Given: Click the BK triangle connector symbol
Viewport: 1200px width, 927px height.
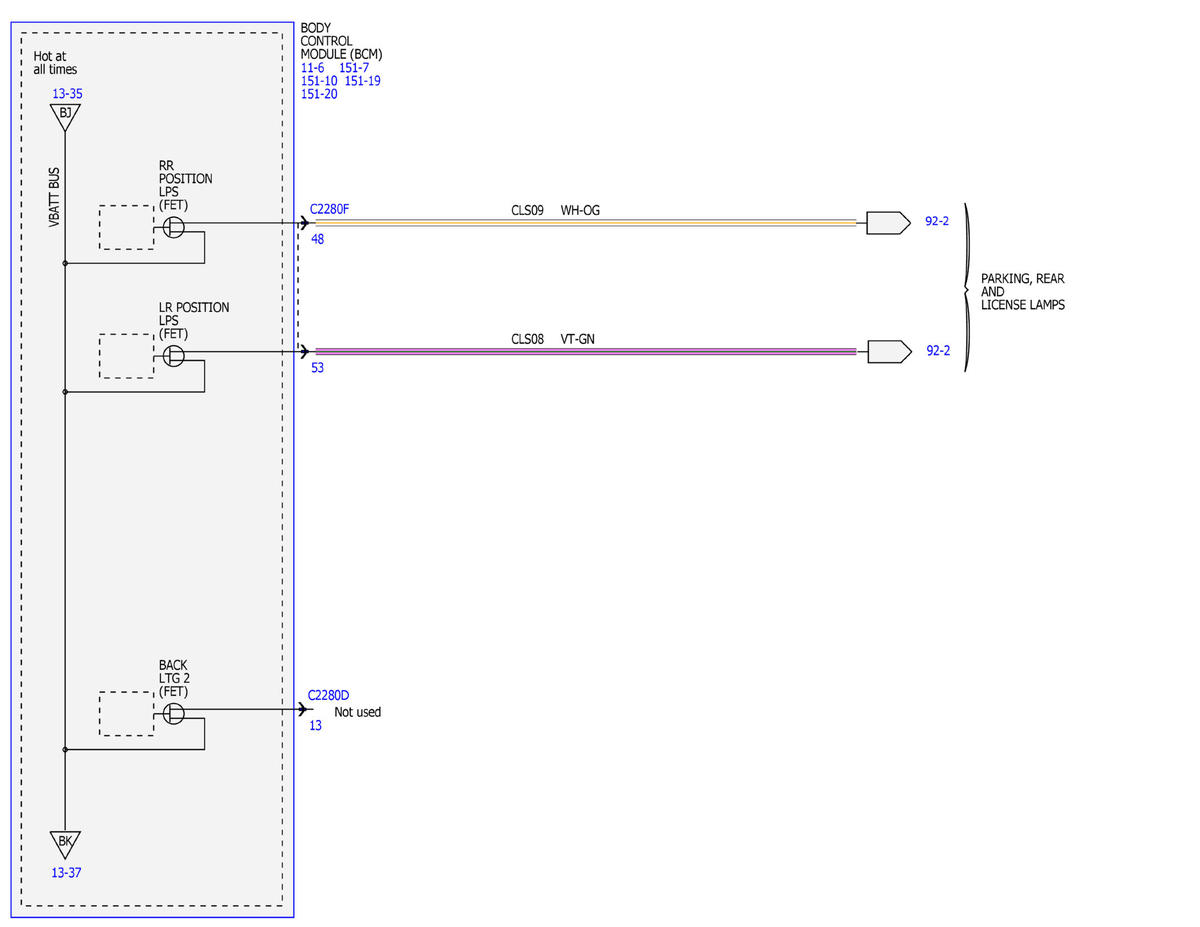Looking at the screenshot, I should tap(65, 844).
